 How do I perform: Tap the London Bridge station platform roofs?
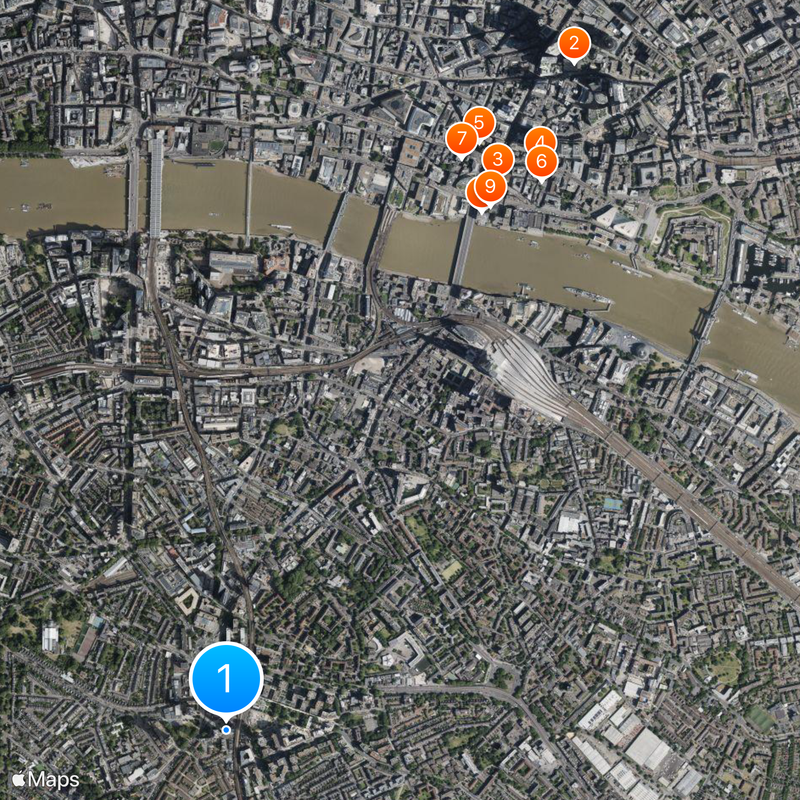click(528, 373)
